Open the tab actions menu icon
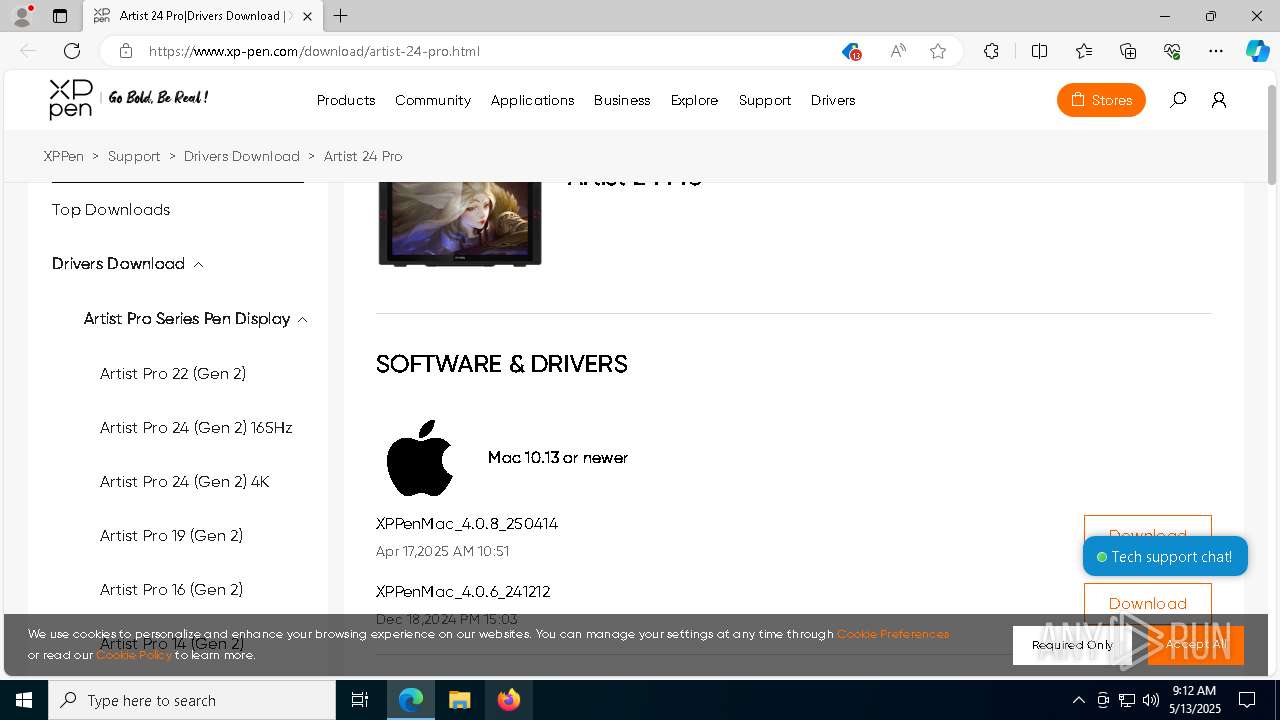This screenshot has height=720, width=1280. coord(60,16)
